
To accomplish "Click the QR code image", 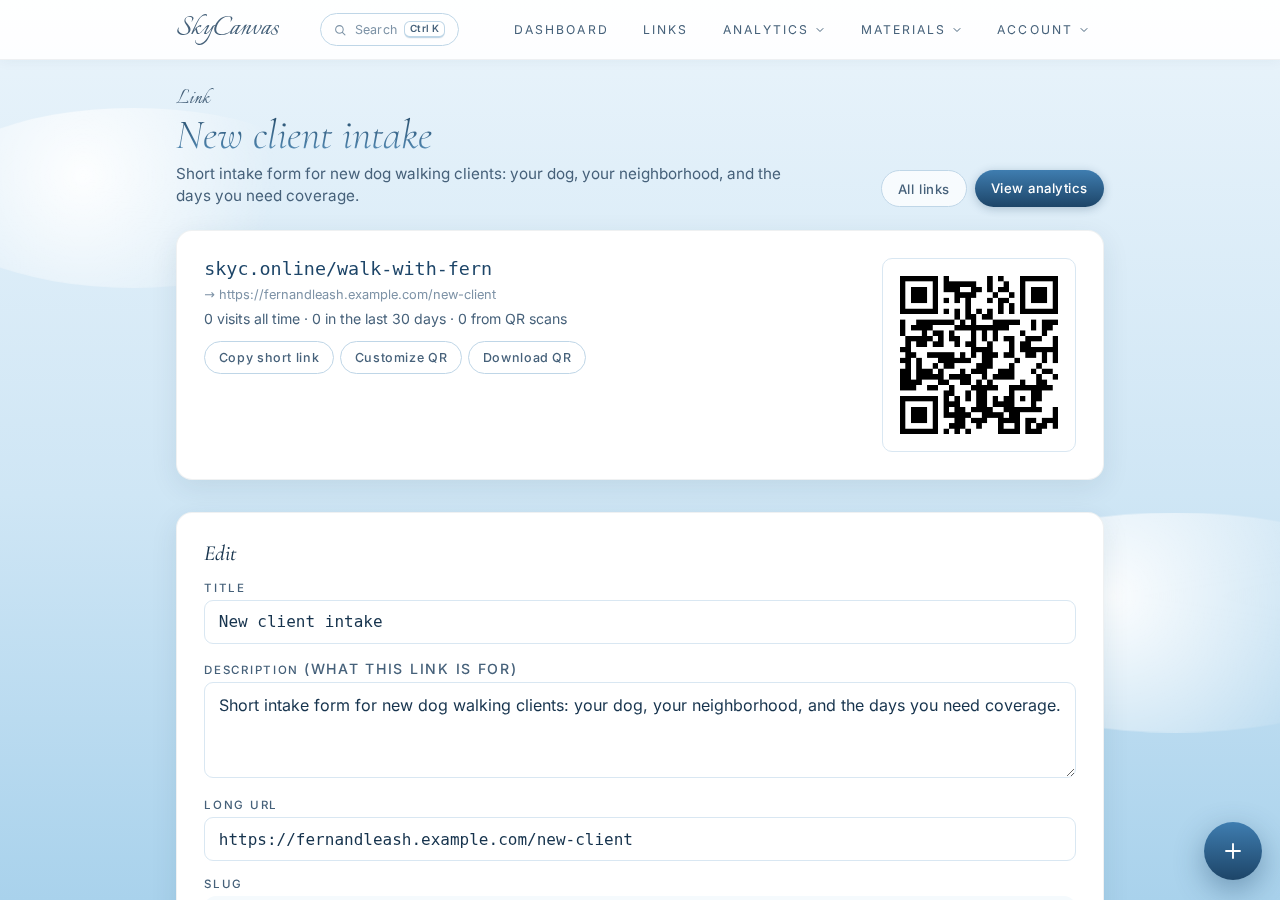I will click(979, 355).
